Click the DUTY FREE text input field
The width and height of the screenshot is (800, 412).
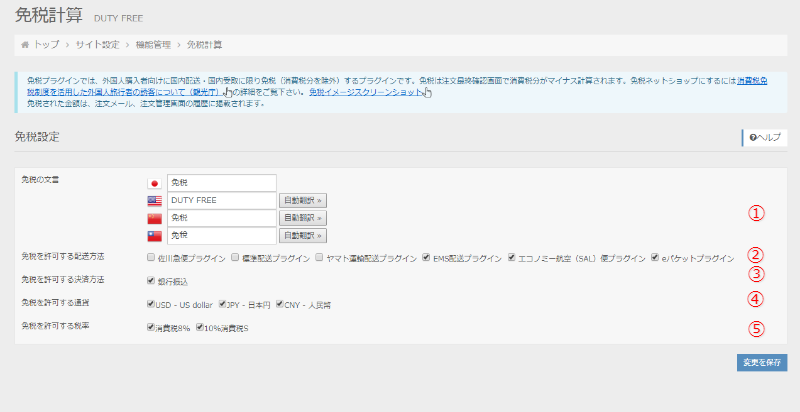tap(221, 201)
